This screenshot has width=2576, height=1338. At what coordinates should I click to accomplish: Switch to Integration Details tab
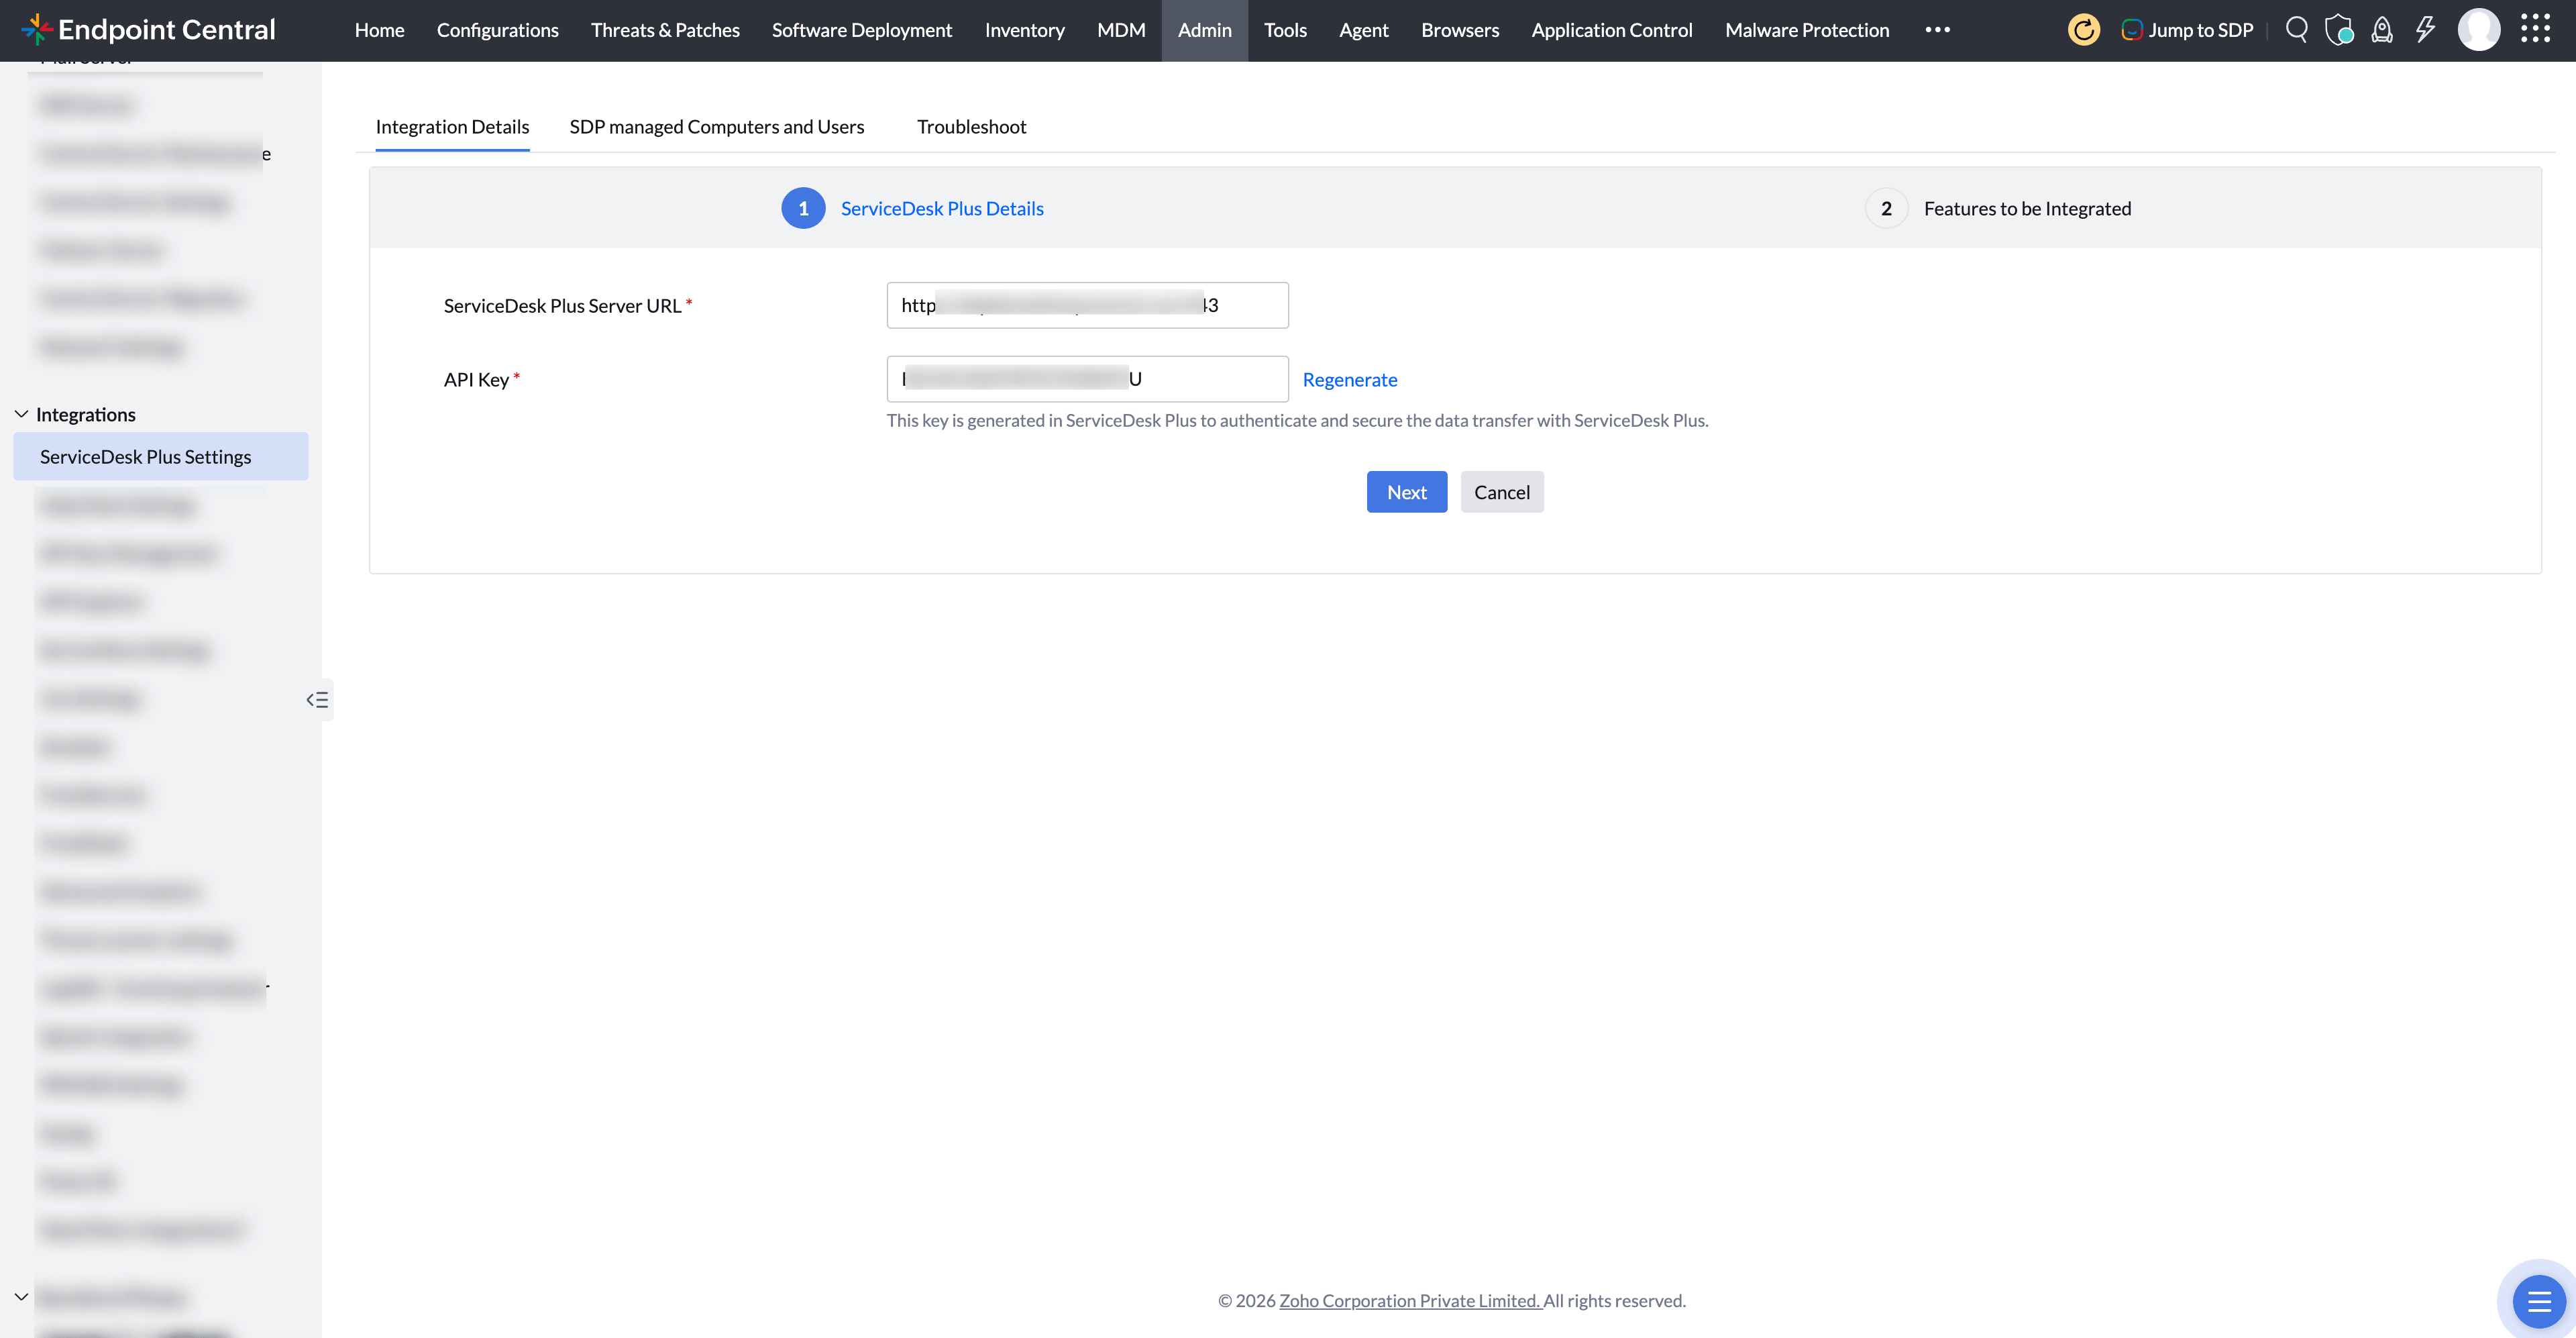[x=453, y=127]
